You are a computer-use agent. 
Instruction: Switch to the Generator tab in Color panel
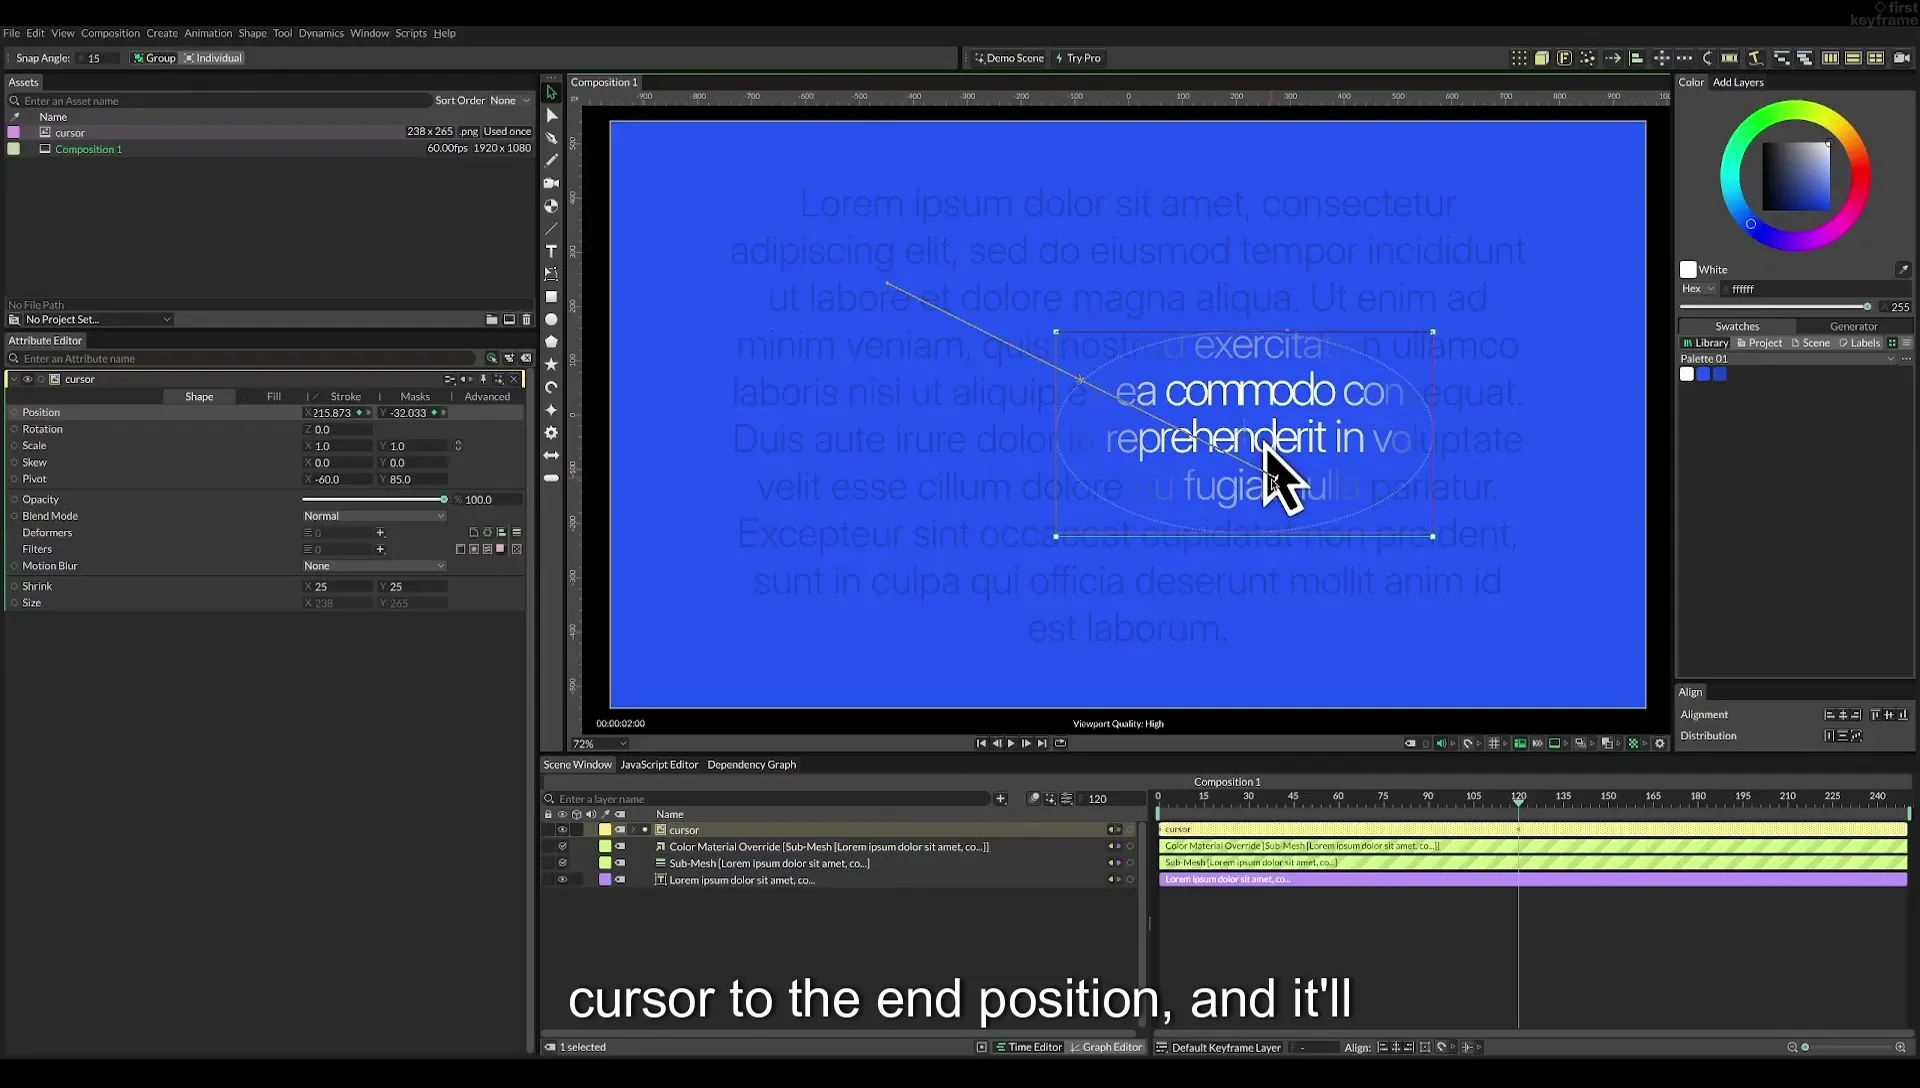pyautogui.click(x=1853, y=327)
